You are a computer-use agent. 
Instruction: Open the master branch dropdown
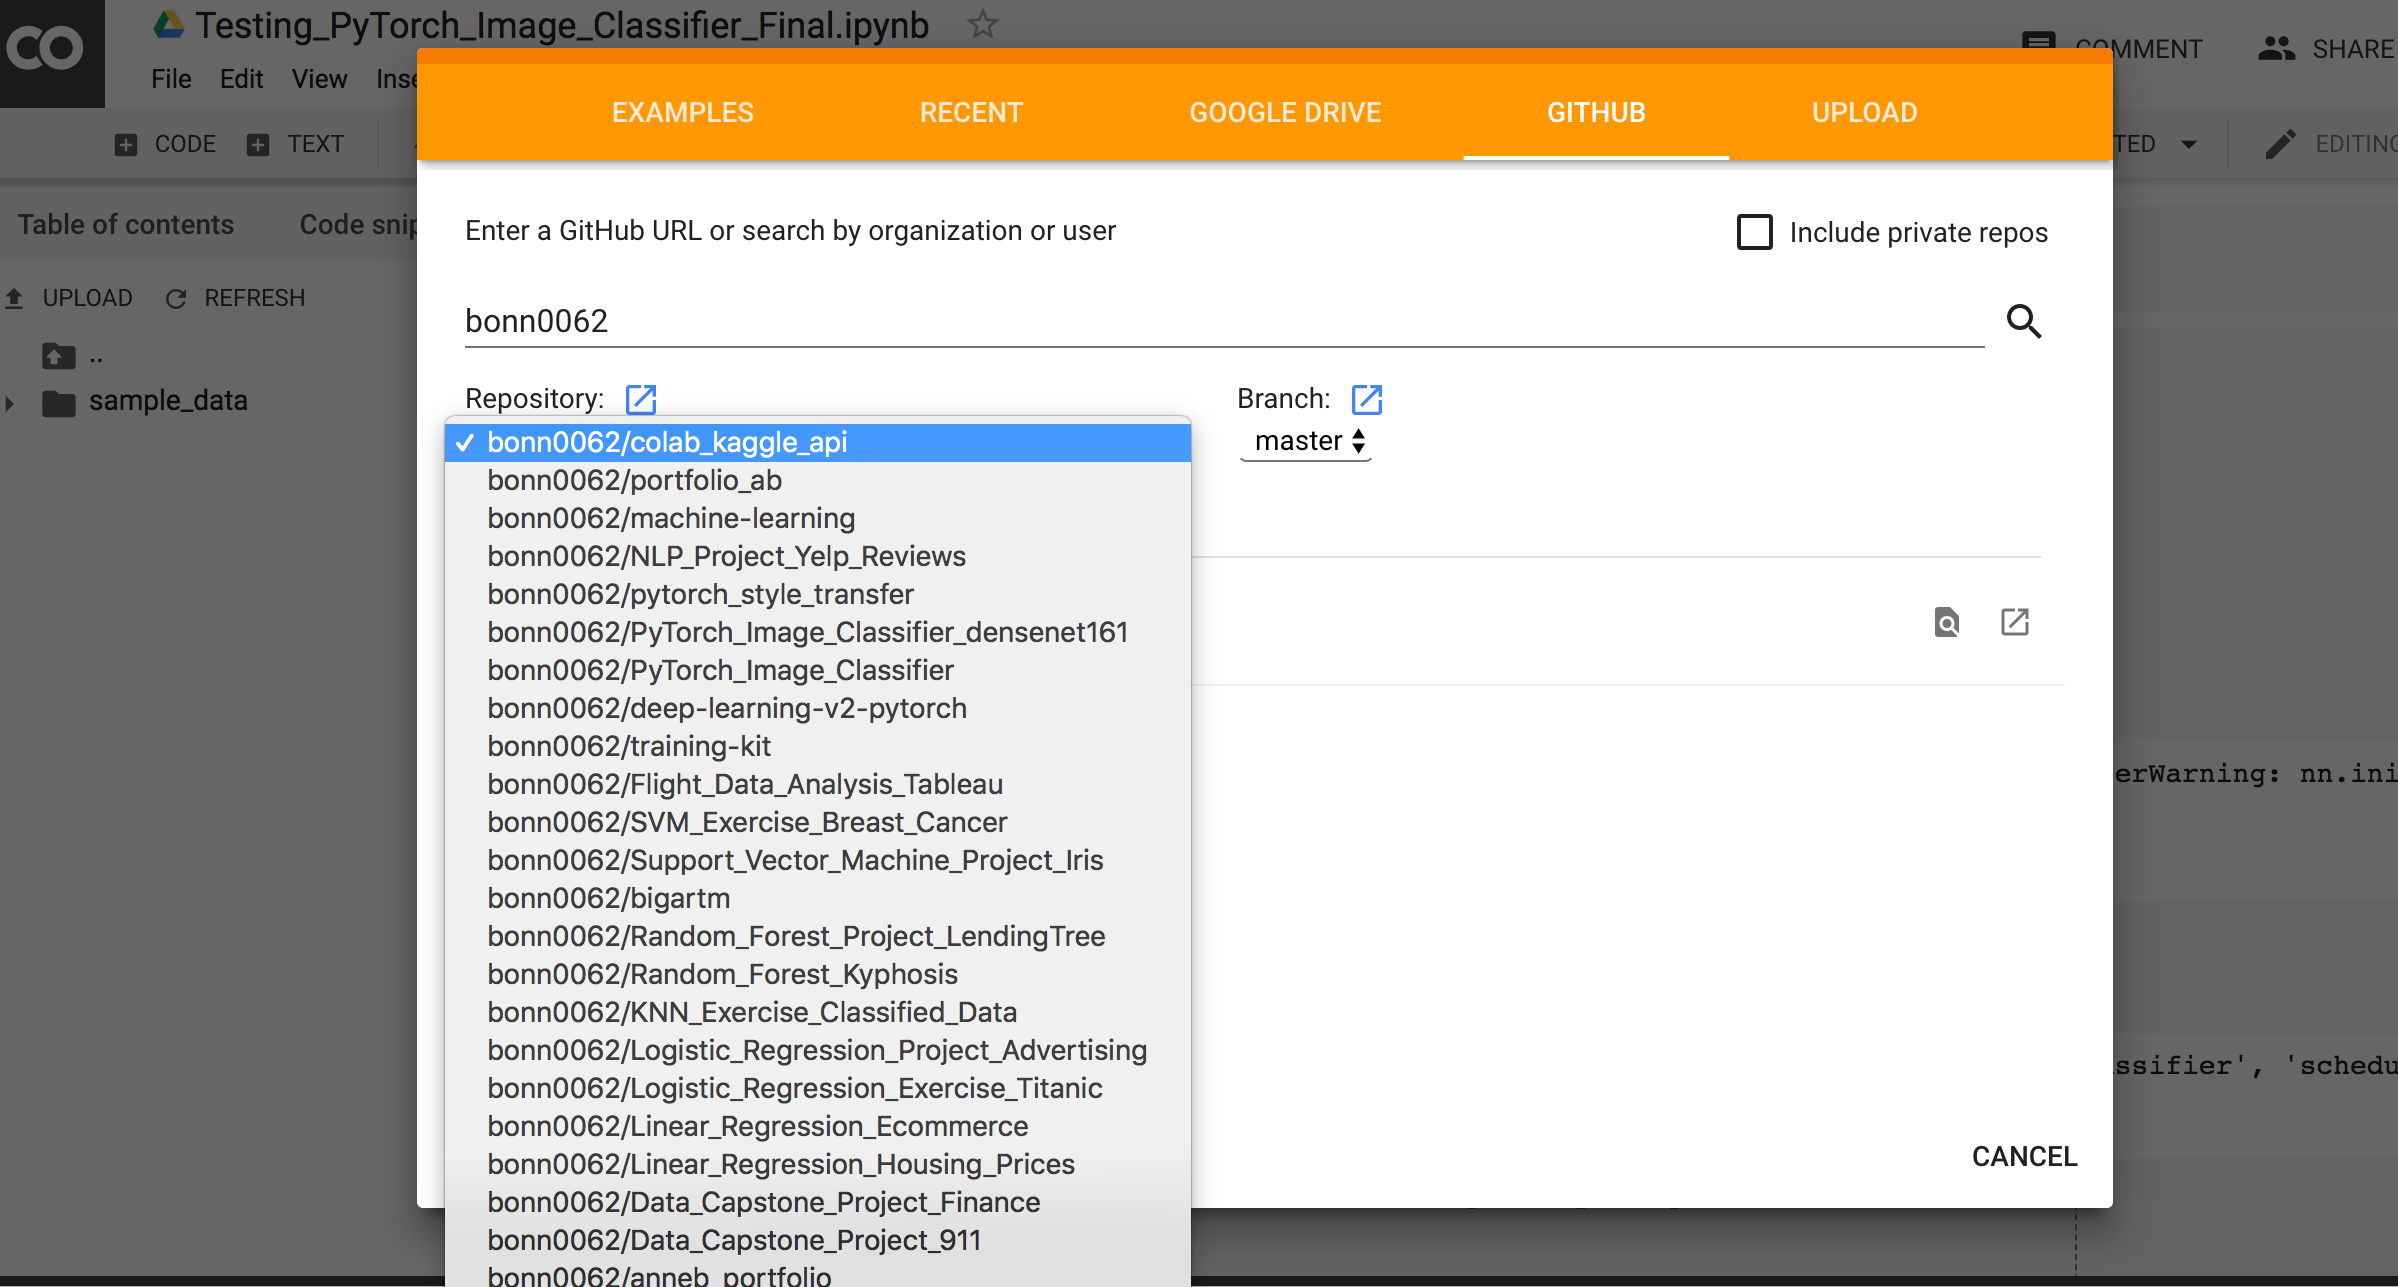1306,441
